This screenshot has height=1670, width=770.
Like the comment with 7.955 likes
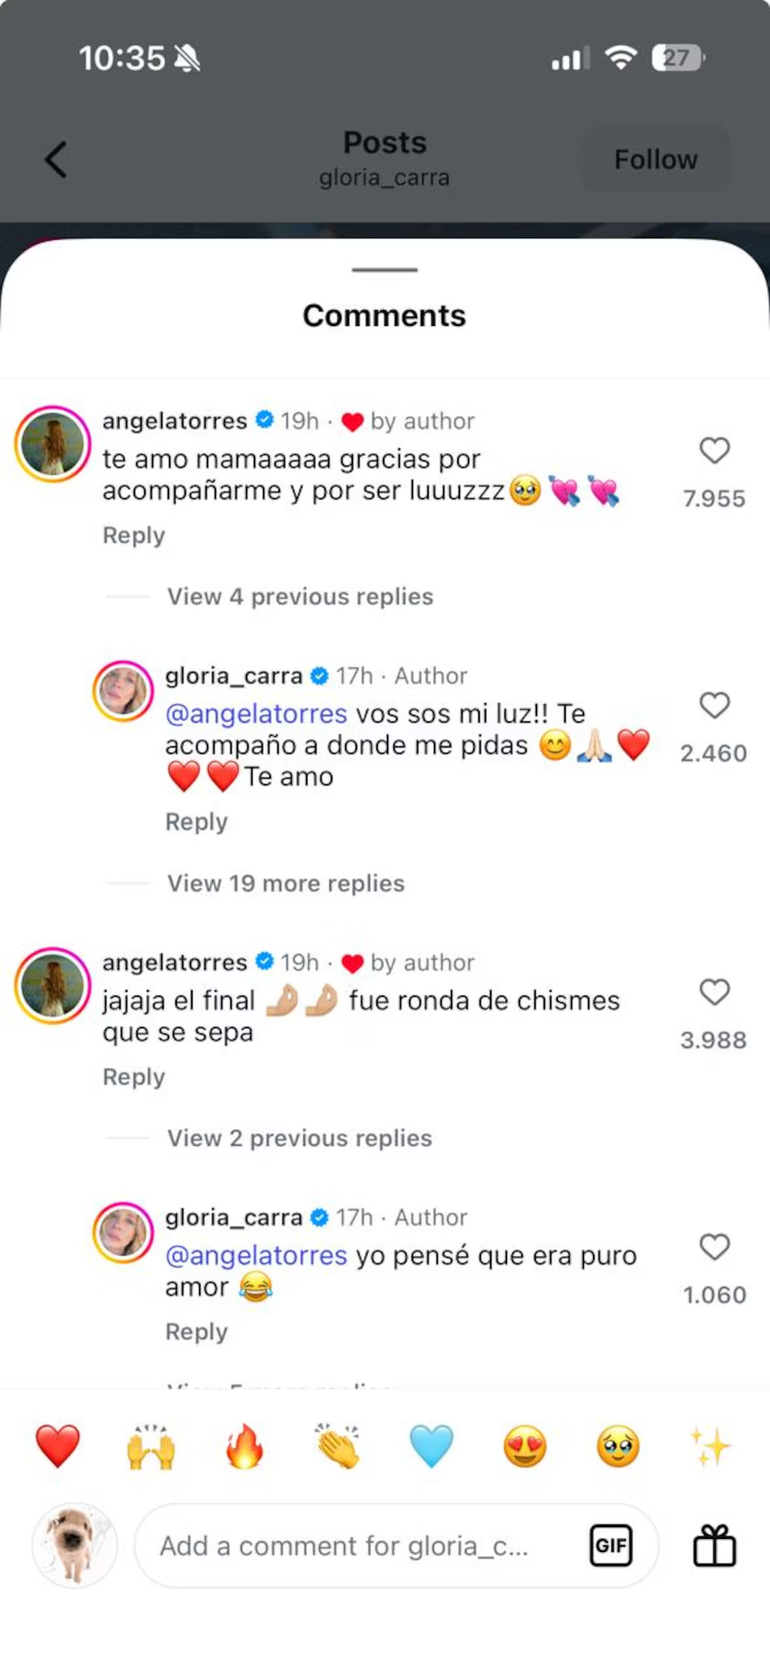click(x=714, y=451)
